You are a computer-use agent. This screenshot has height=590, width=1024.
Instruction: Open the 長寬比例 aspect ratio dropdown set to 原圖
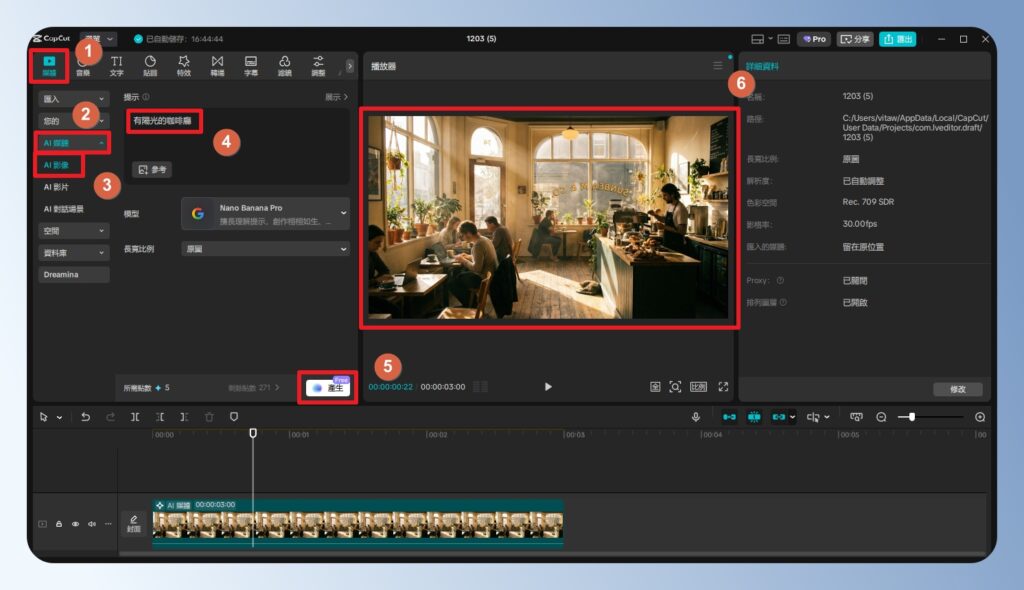pos(265,248)
